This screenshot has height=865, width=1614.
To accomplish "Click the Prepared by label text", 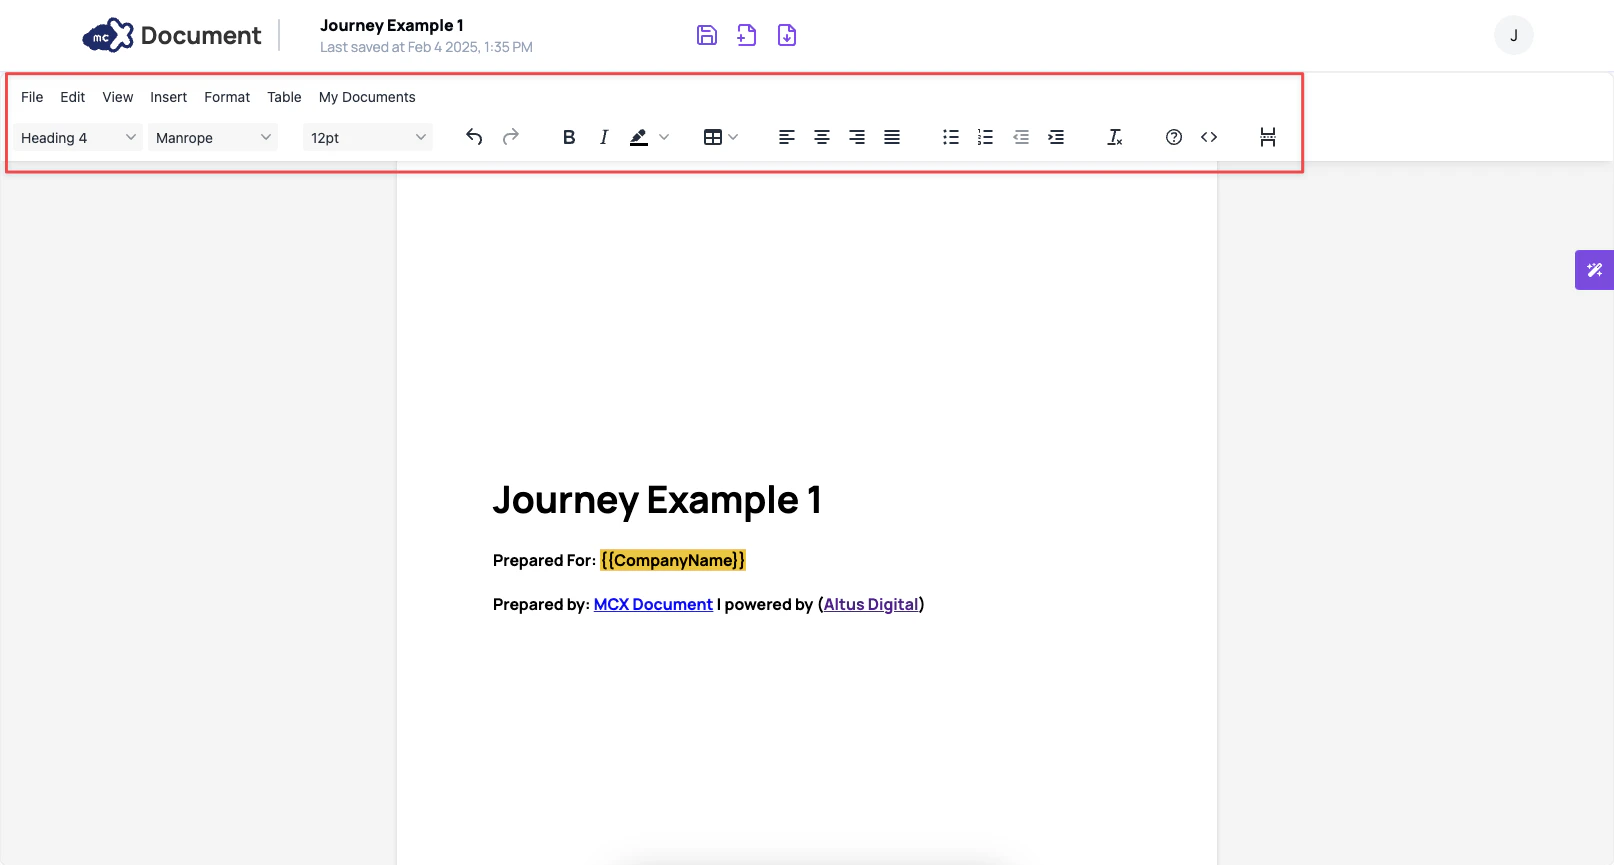I will 541,604.
